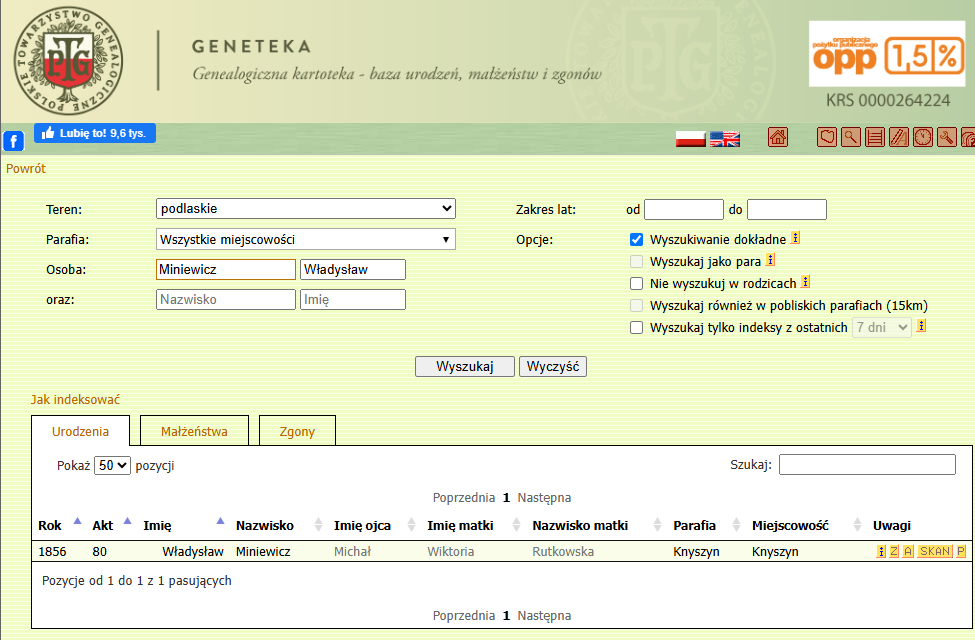Click the first-name field containing Władysław
Image resolution: width=975 pixels, height=640 pixels.
pyautogui.click(x=353, y=269)
